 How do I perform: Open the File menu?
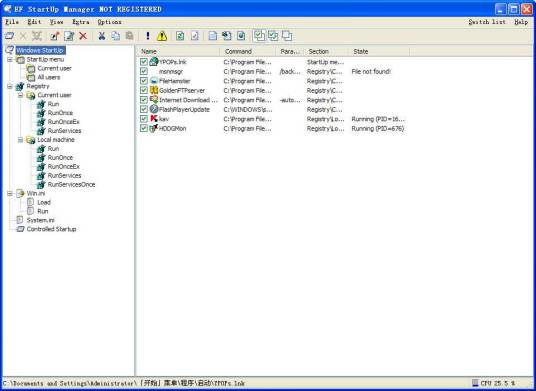click(12, 22)
